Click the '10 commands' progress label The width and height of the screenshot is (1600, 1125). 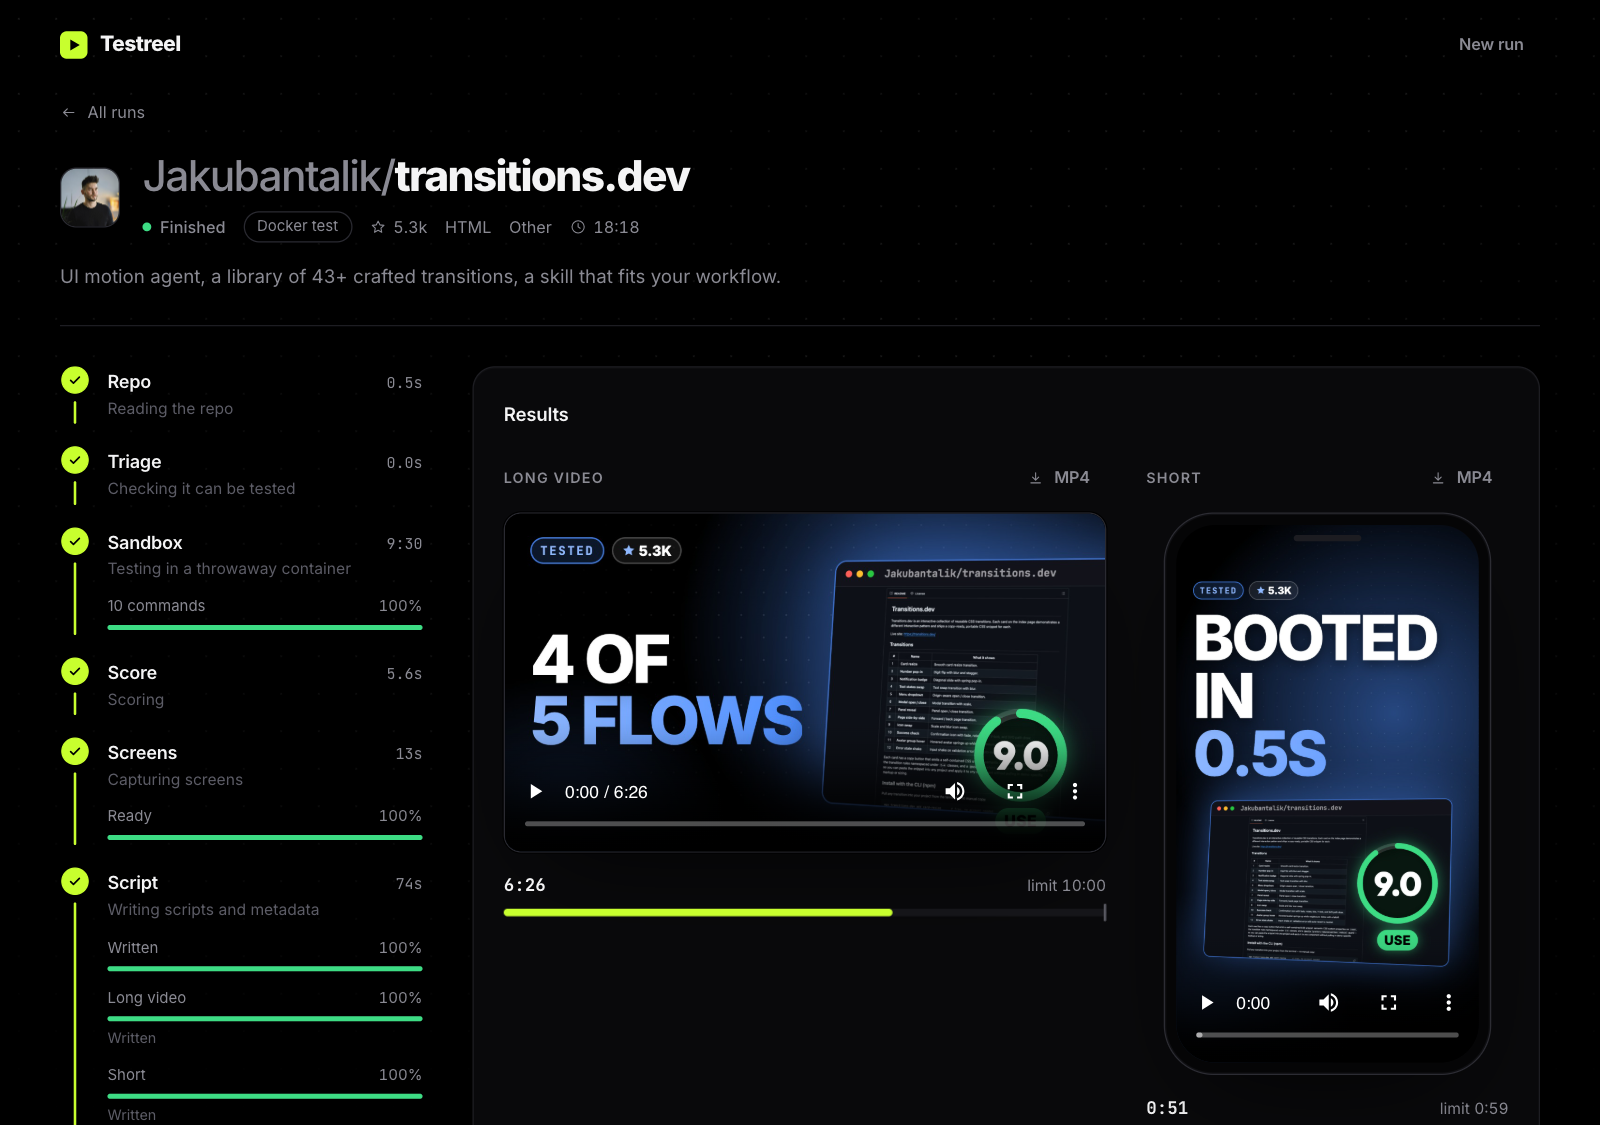tap(157, 606)
